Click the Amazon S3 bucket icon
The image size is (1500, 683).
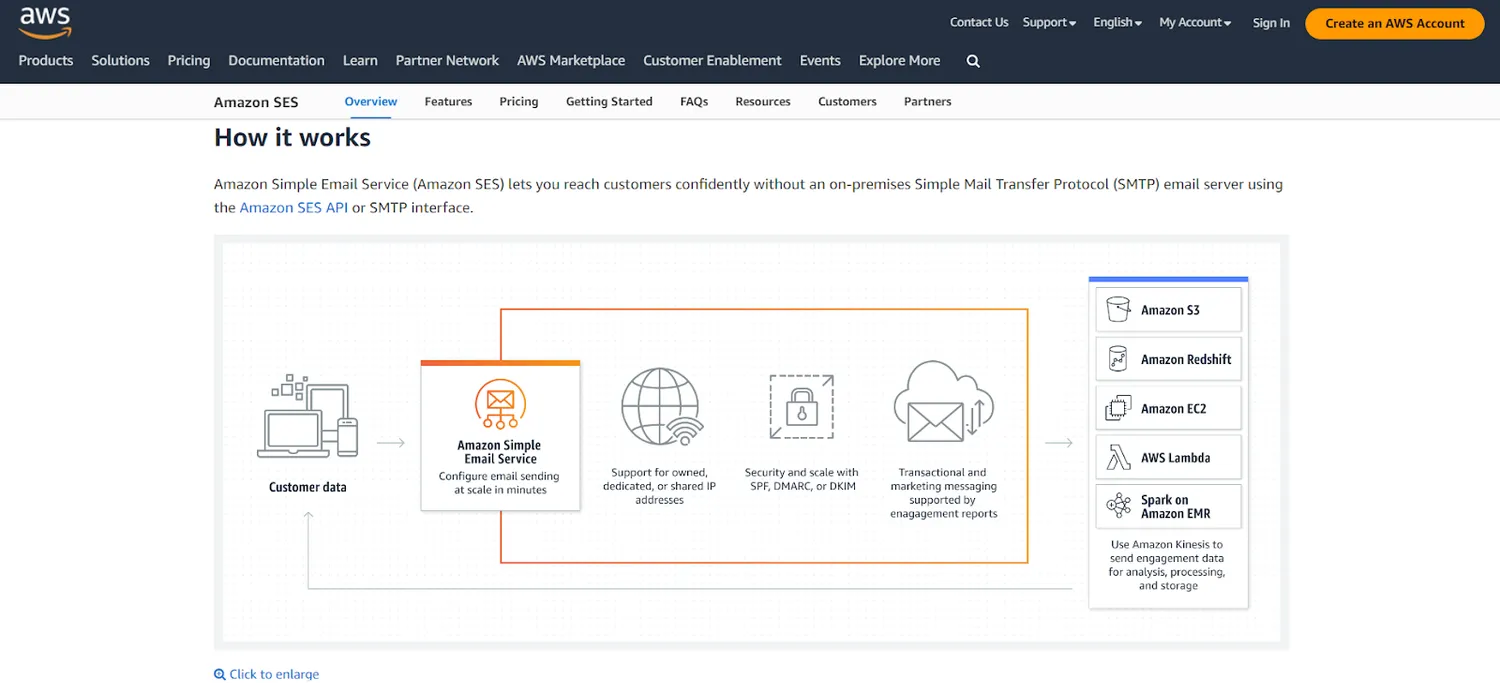[1118, 310]
